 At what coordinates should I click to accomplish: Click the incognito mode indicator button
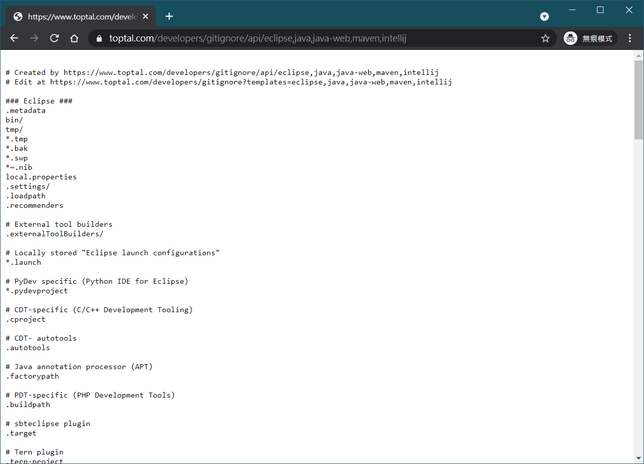589,38
